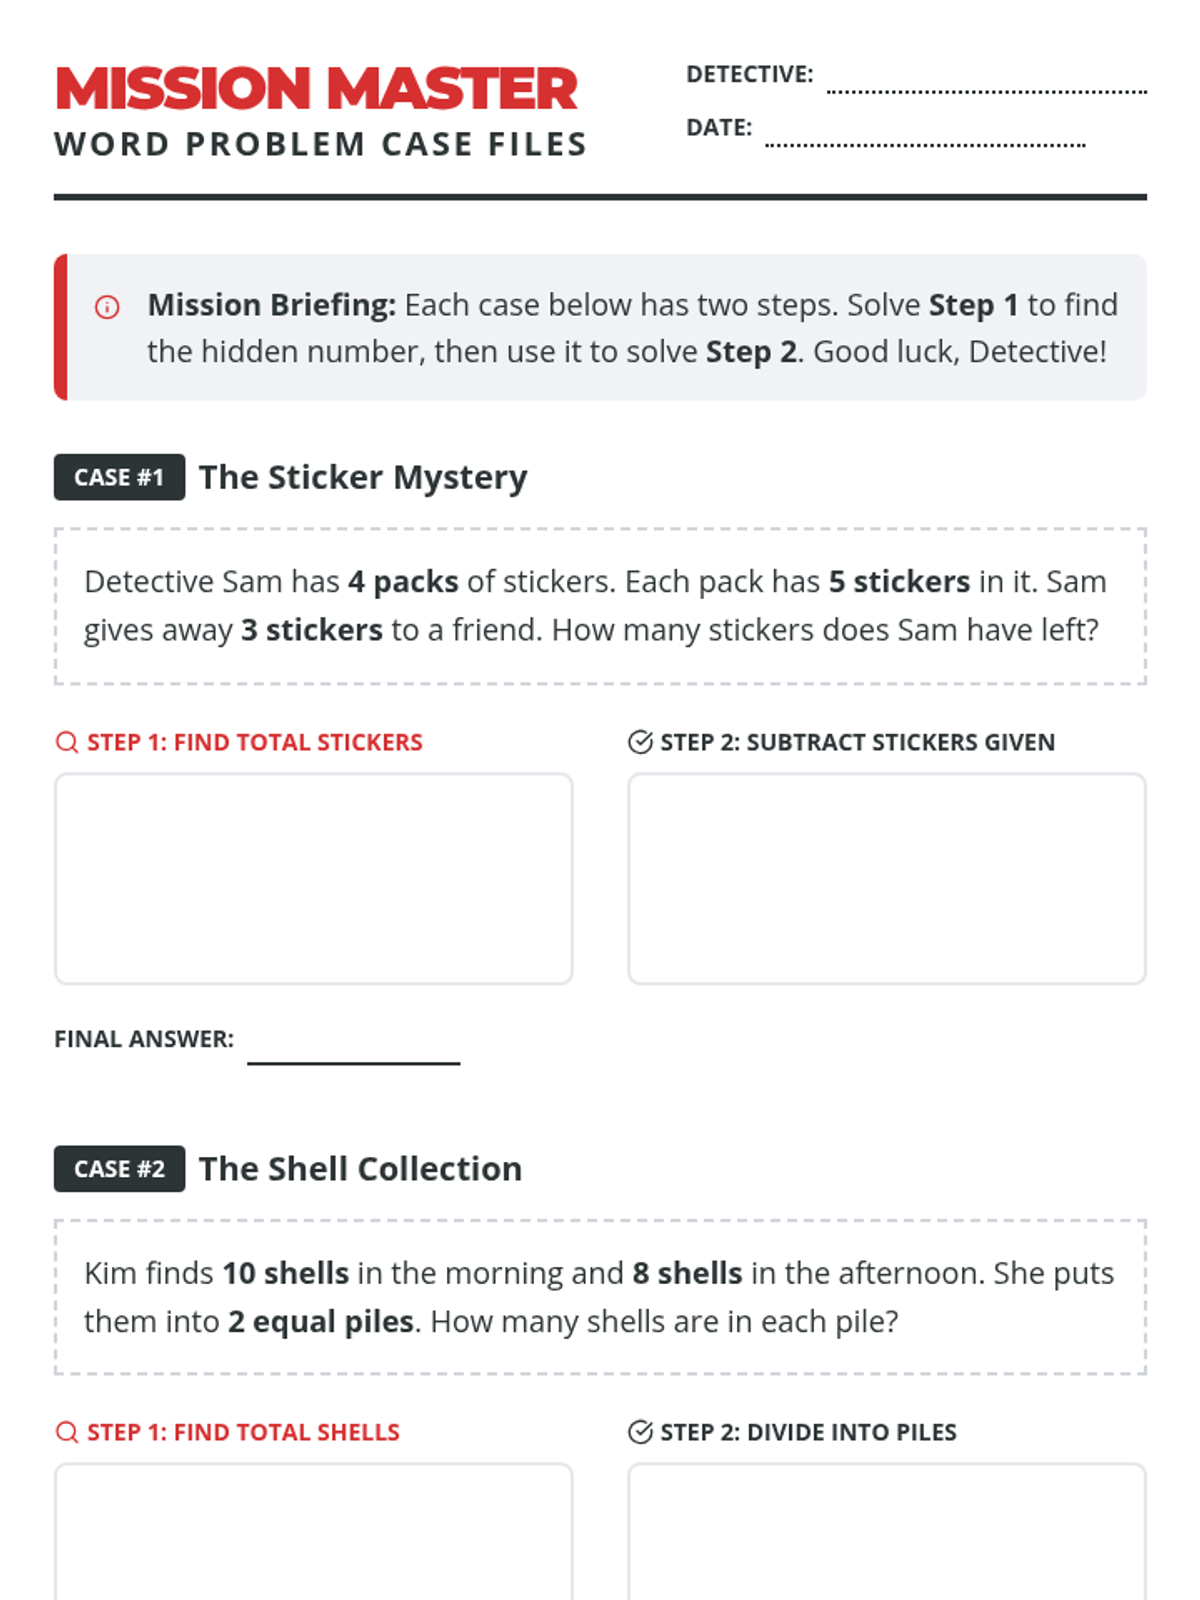Viewport: 1200px width, 1600px height.
Task: Click inside the Step 2 subtract answer box
Action: point(886,878)
